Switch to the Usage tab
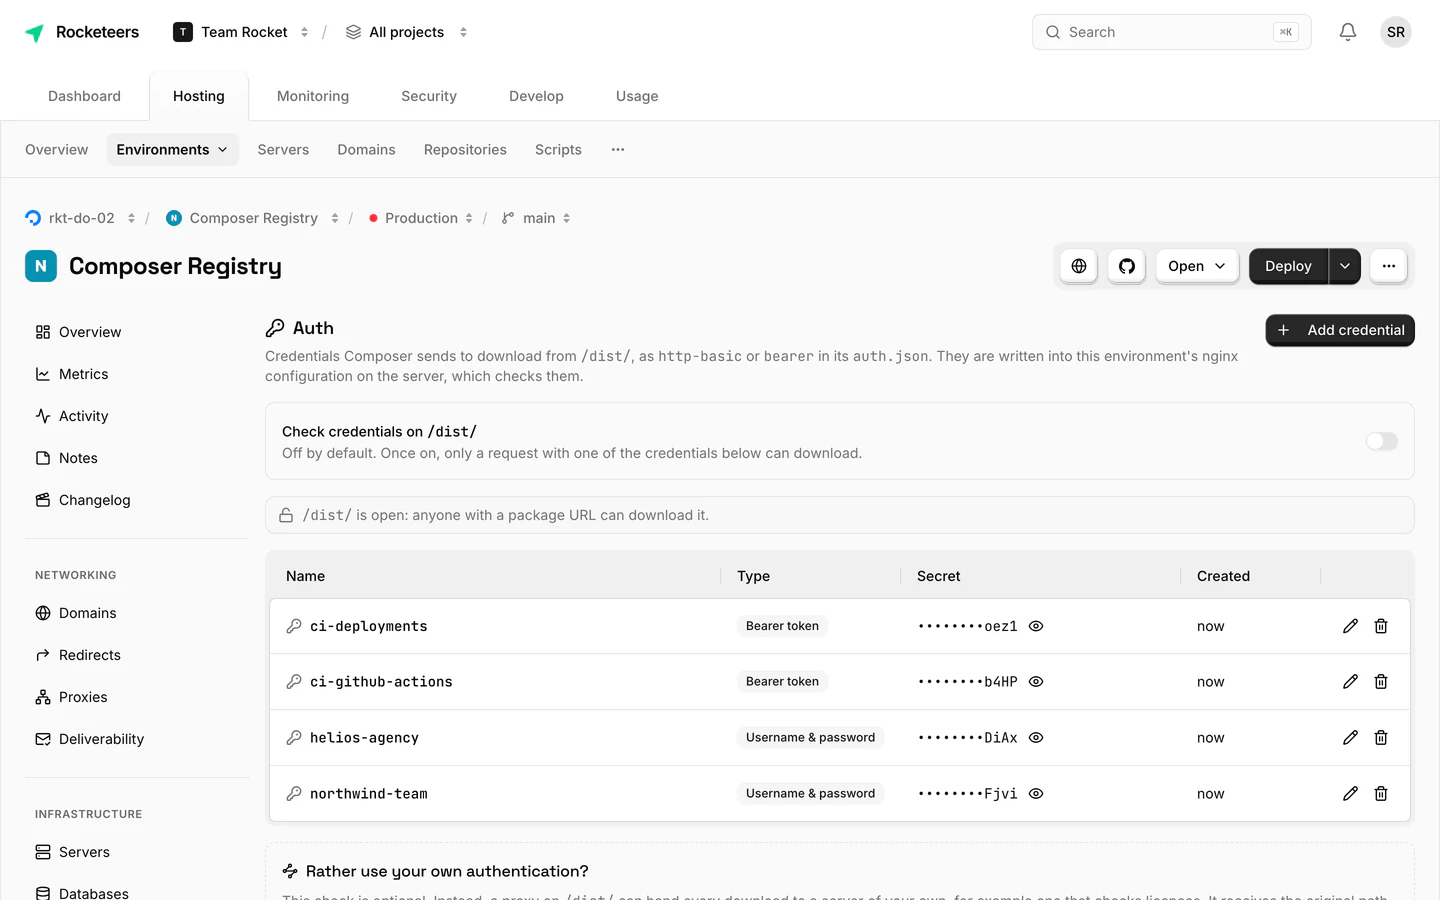This screenshot has height=900, width=1440. [x=637, y=96]
